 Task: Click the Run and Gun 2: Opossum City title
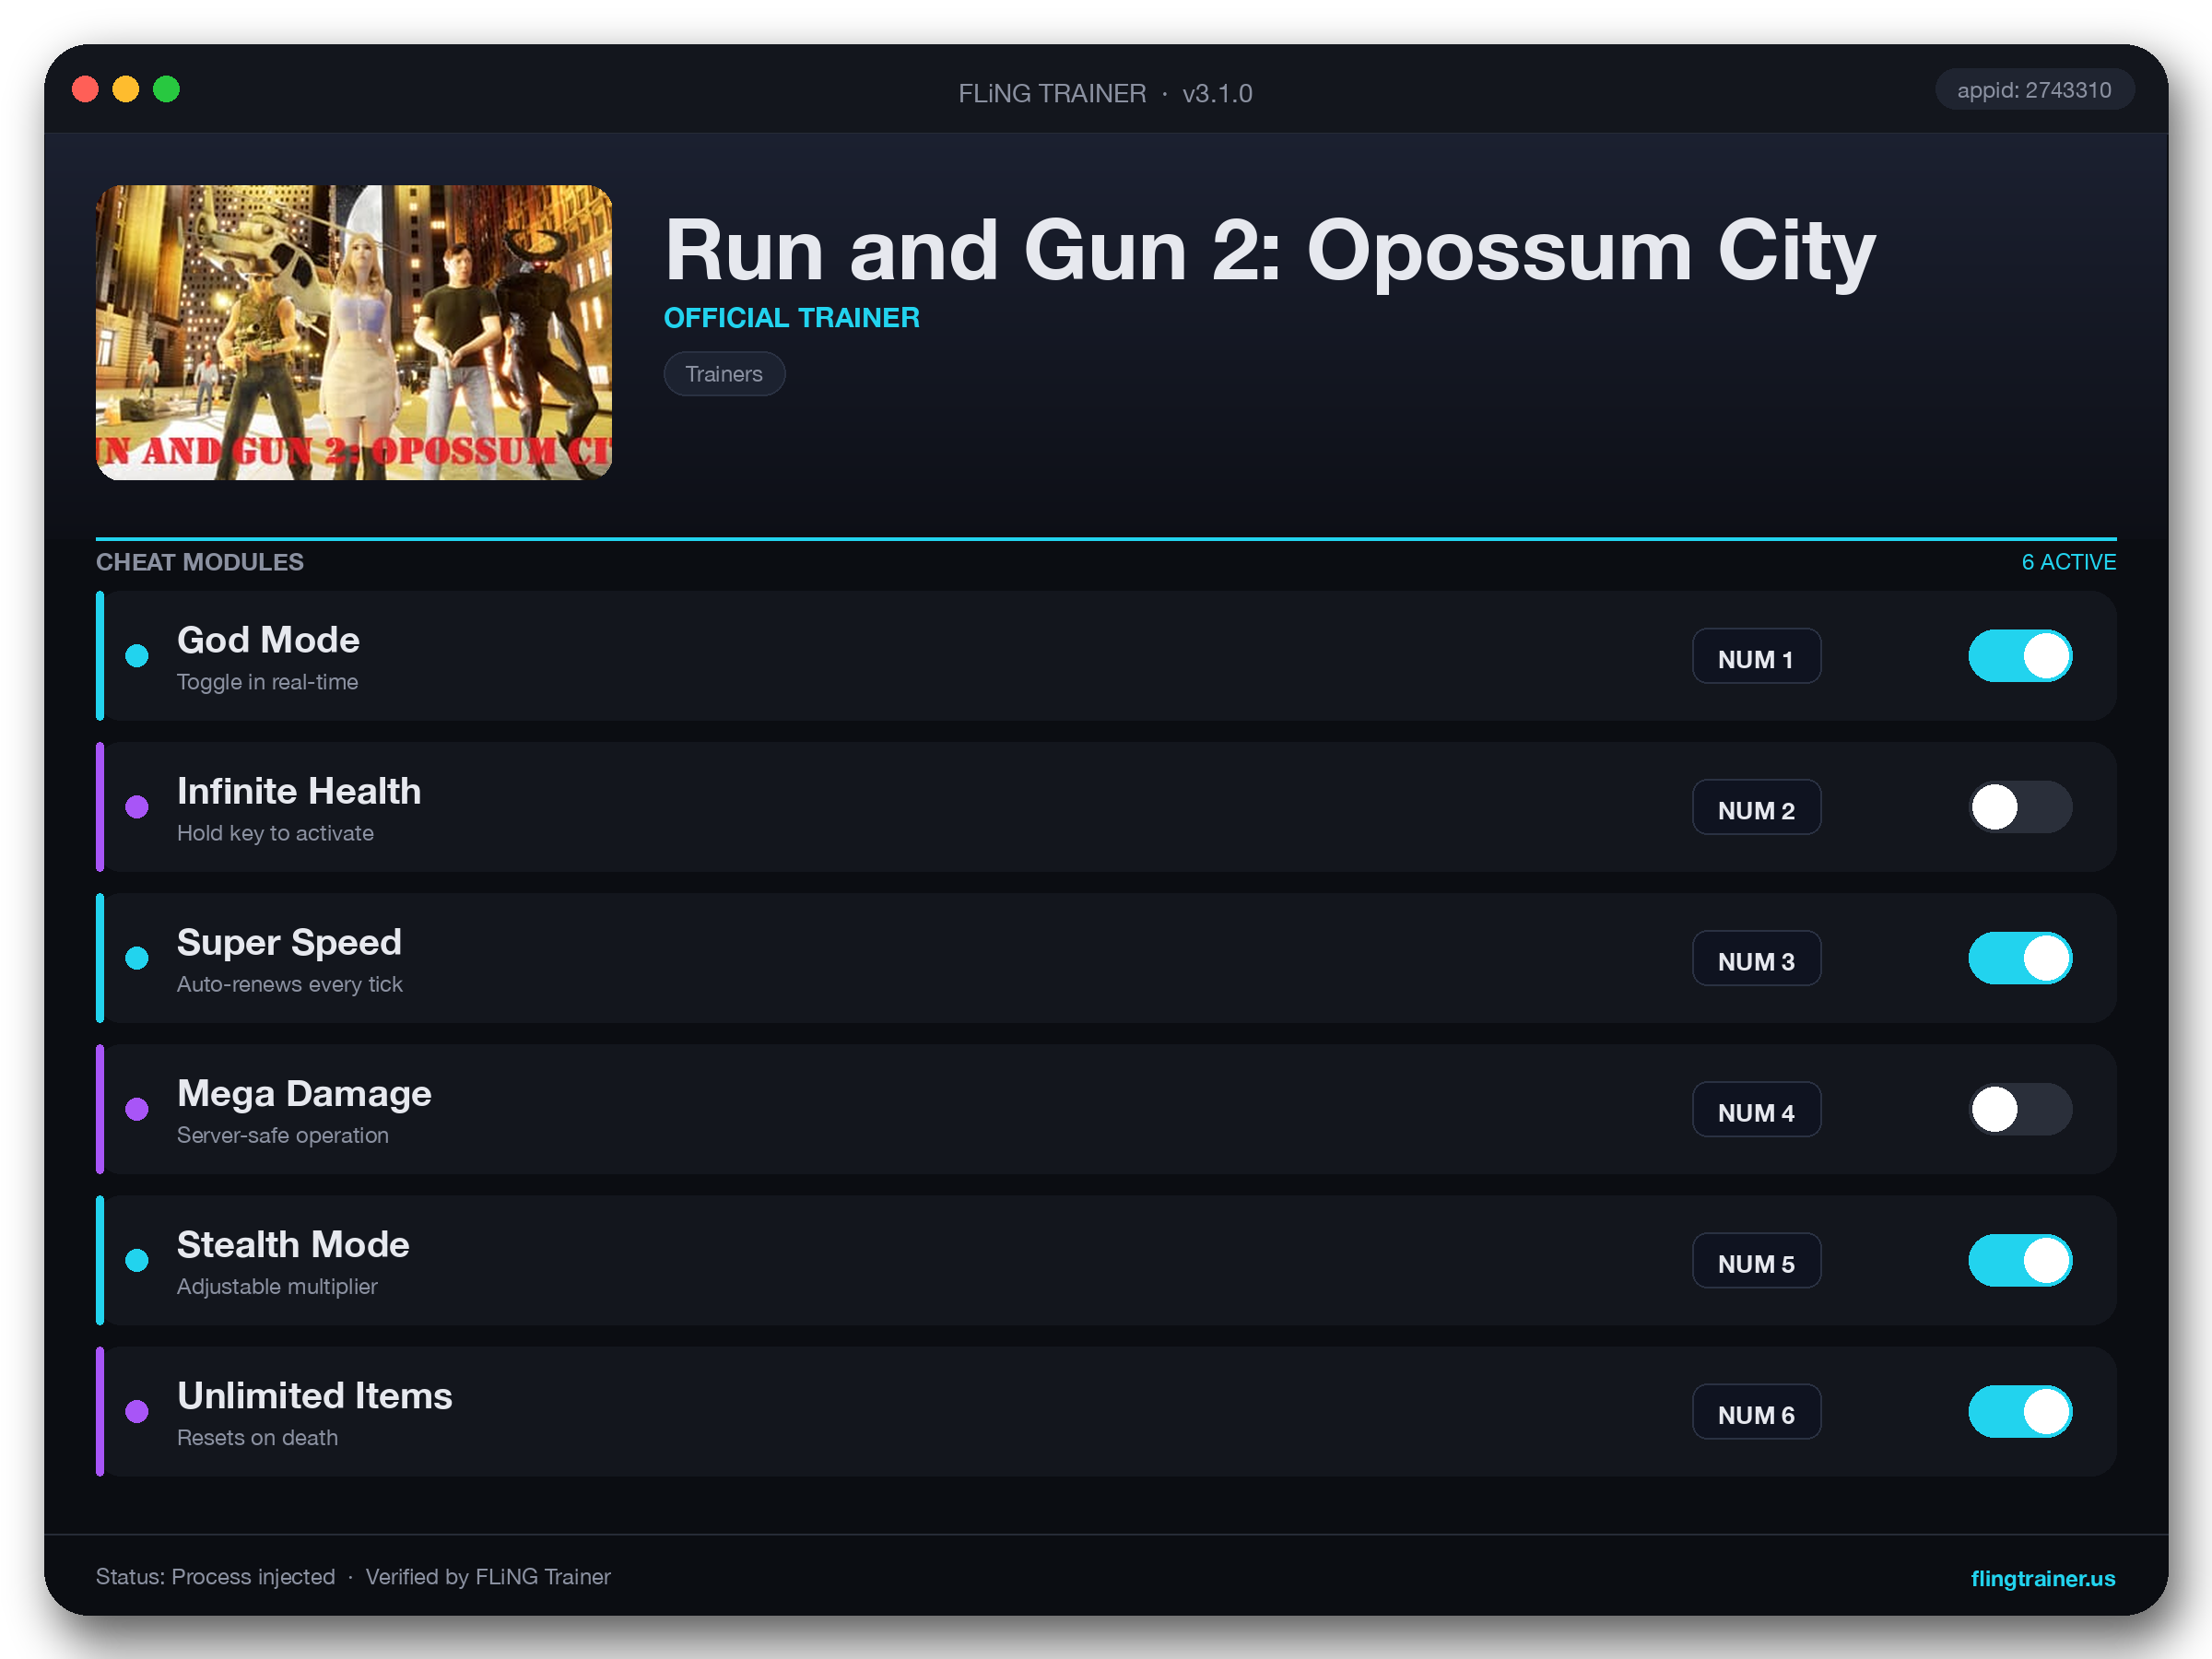1269,250
